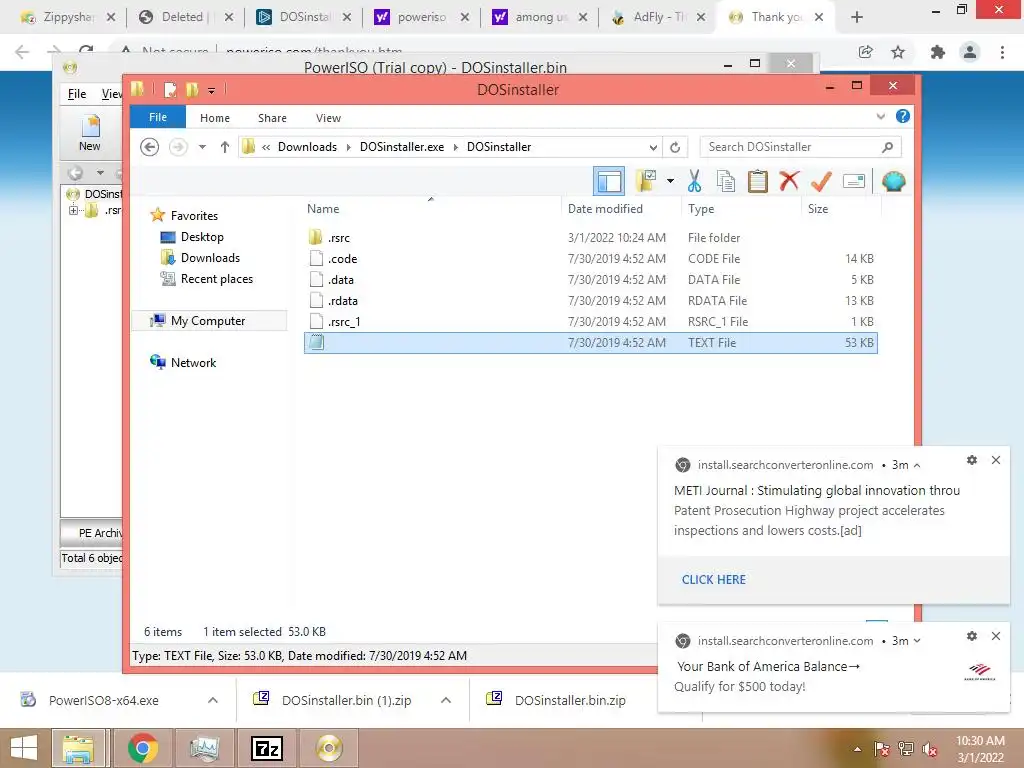
Task: Click the Up one level arrow
Action: pos(225,147)
